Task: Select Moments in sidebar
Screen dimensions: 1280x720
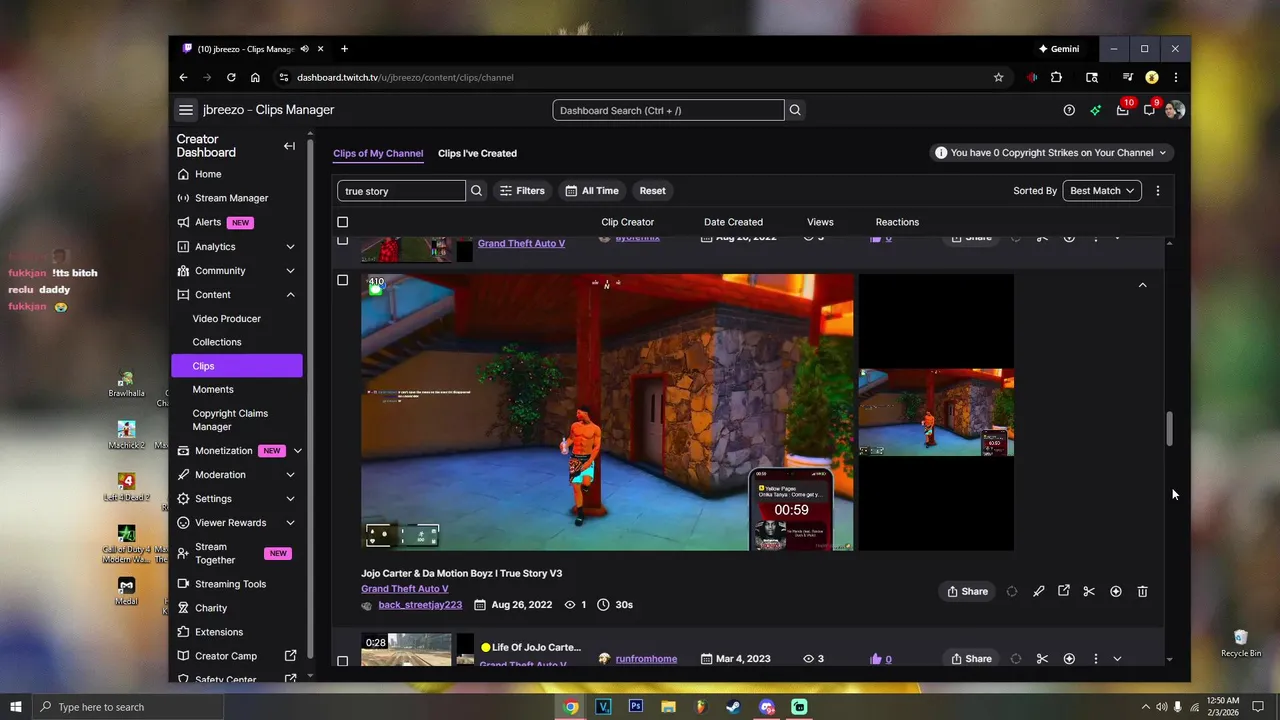Action: (x=213, y=390)
